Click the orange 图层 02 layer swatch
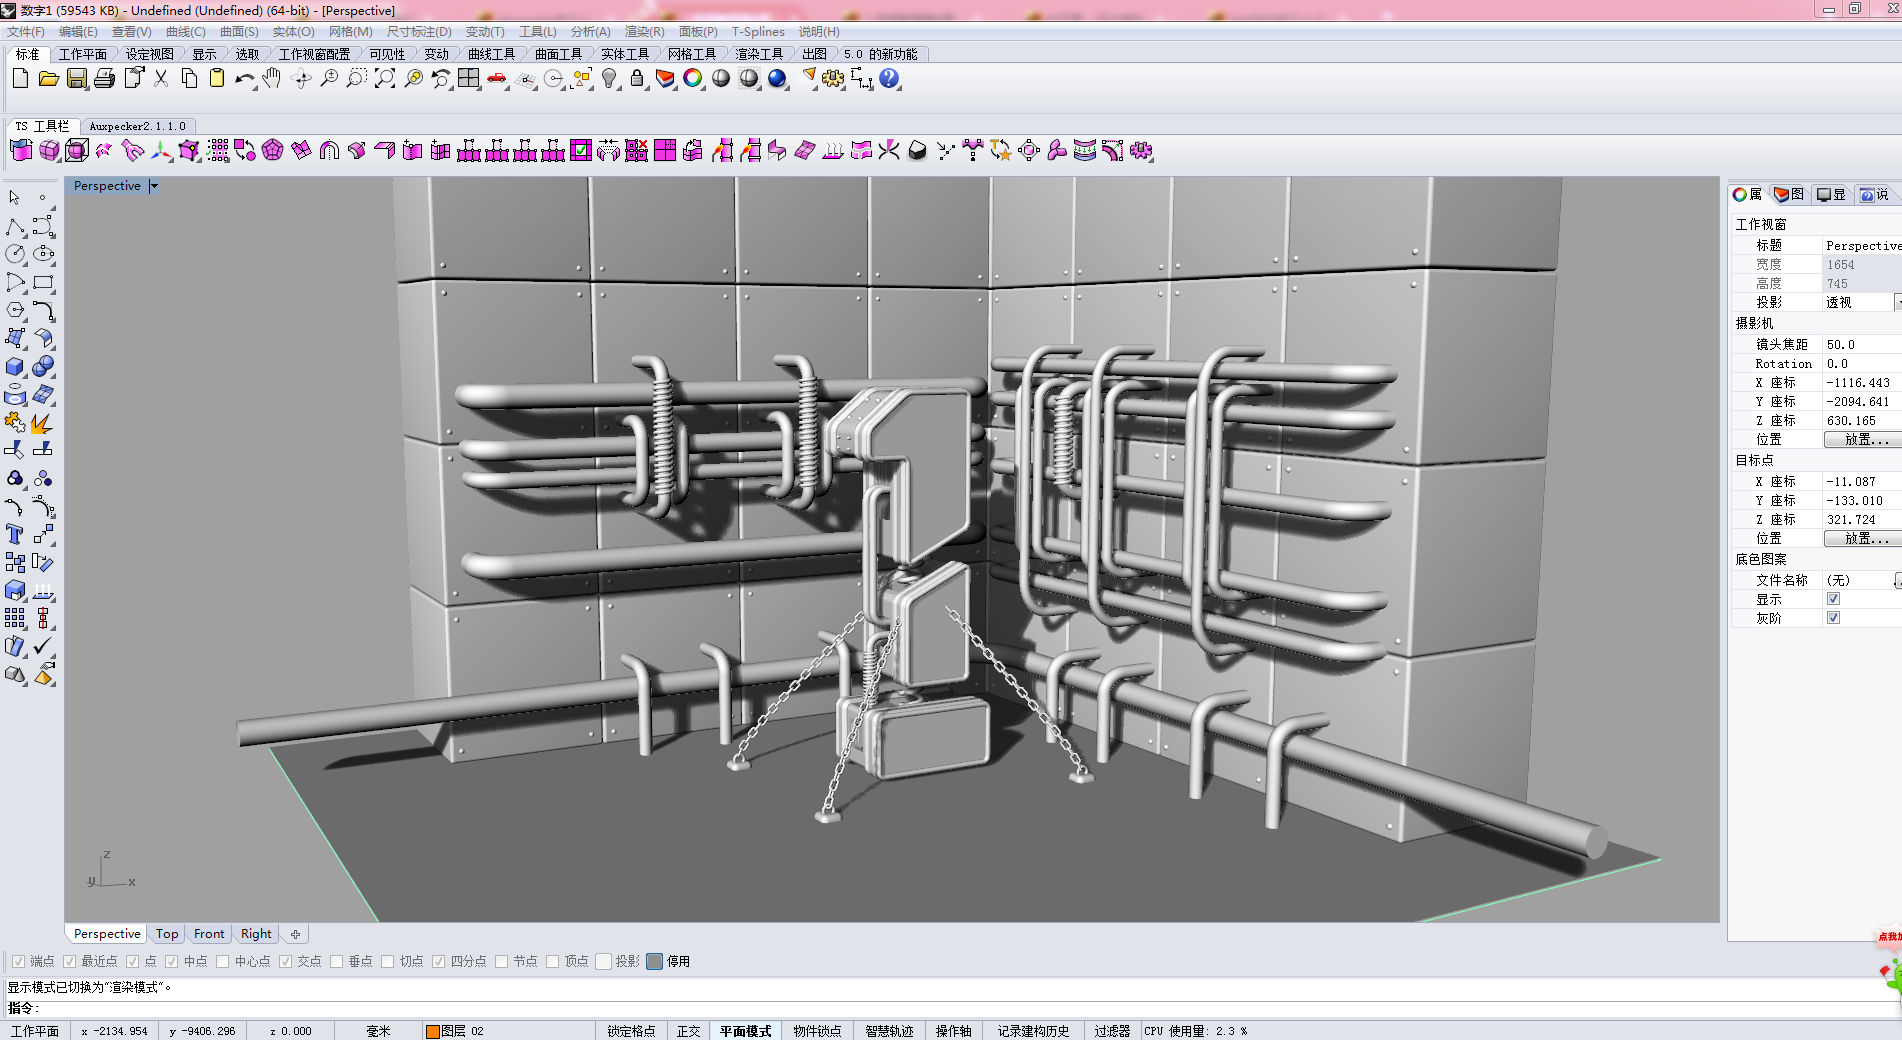The height and width of the screenshot is (1040, 1902). tap(433, 1031)
